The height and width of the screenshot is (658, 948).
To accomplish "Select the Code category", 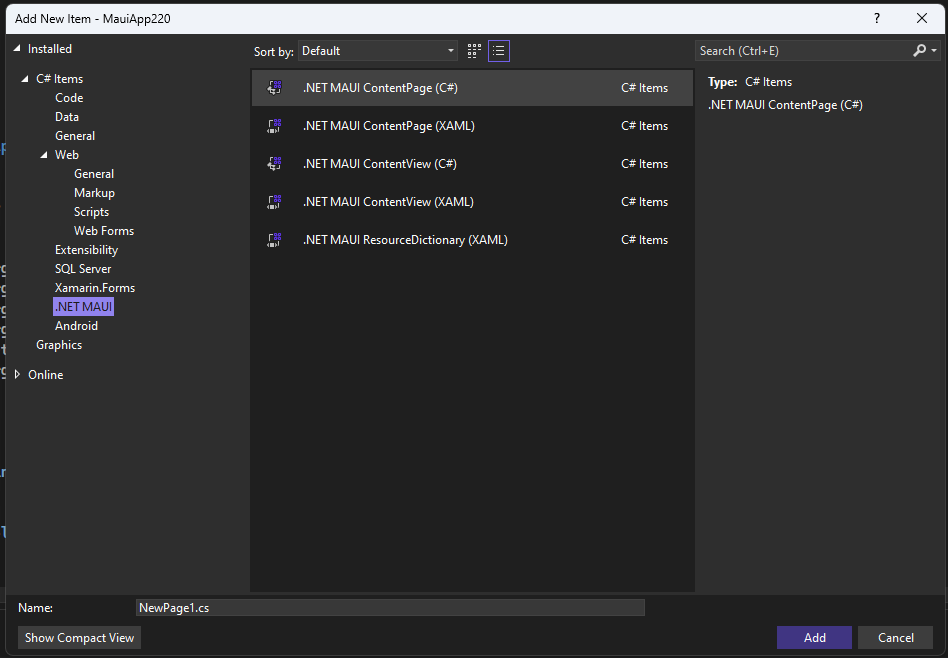I will (69, 98).
